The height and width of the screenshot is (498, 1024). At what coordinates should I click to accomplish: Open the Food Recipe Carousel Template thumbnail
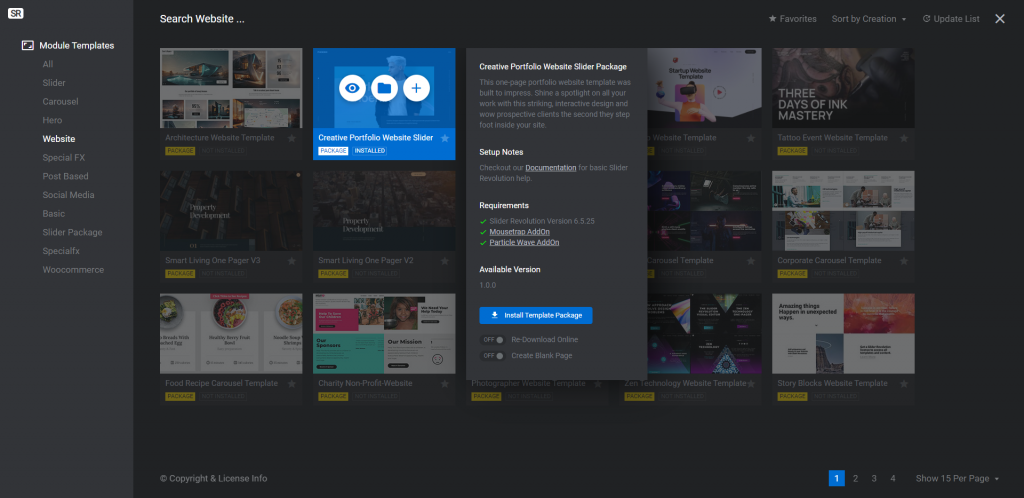click(231, 334)
